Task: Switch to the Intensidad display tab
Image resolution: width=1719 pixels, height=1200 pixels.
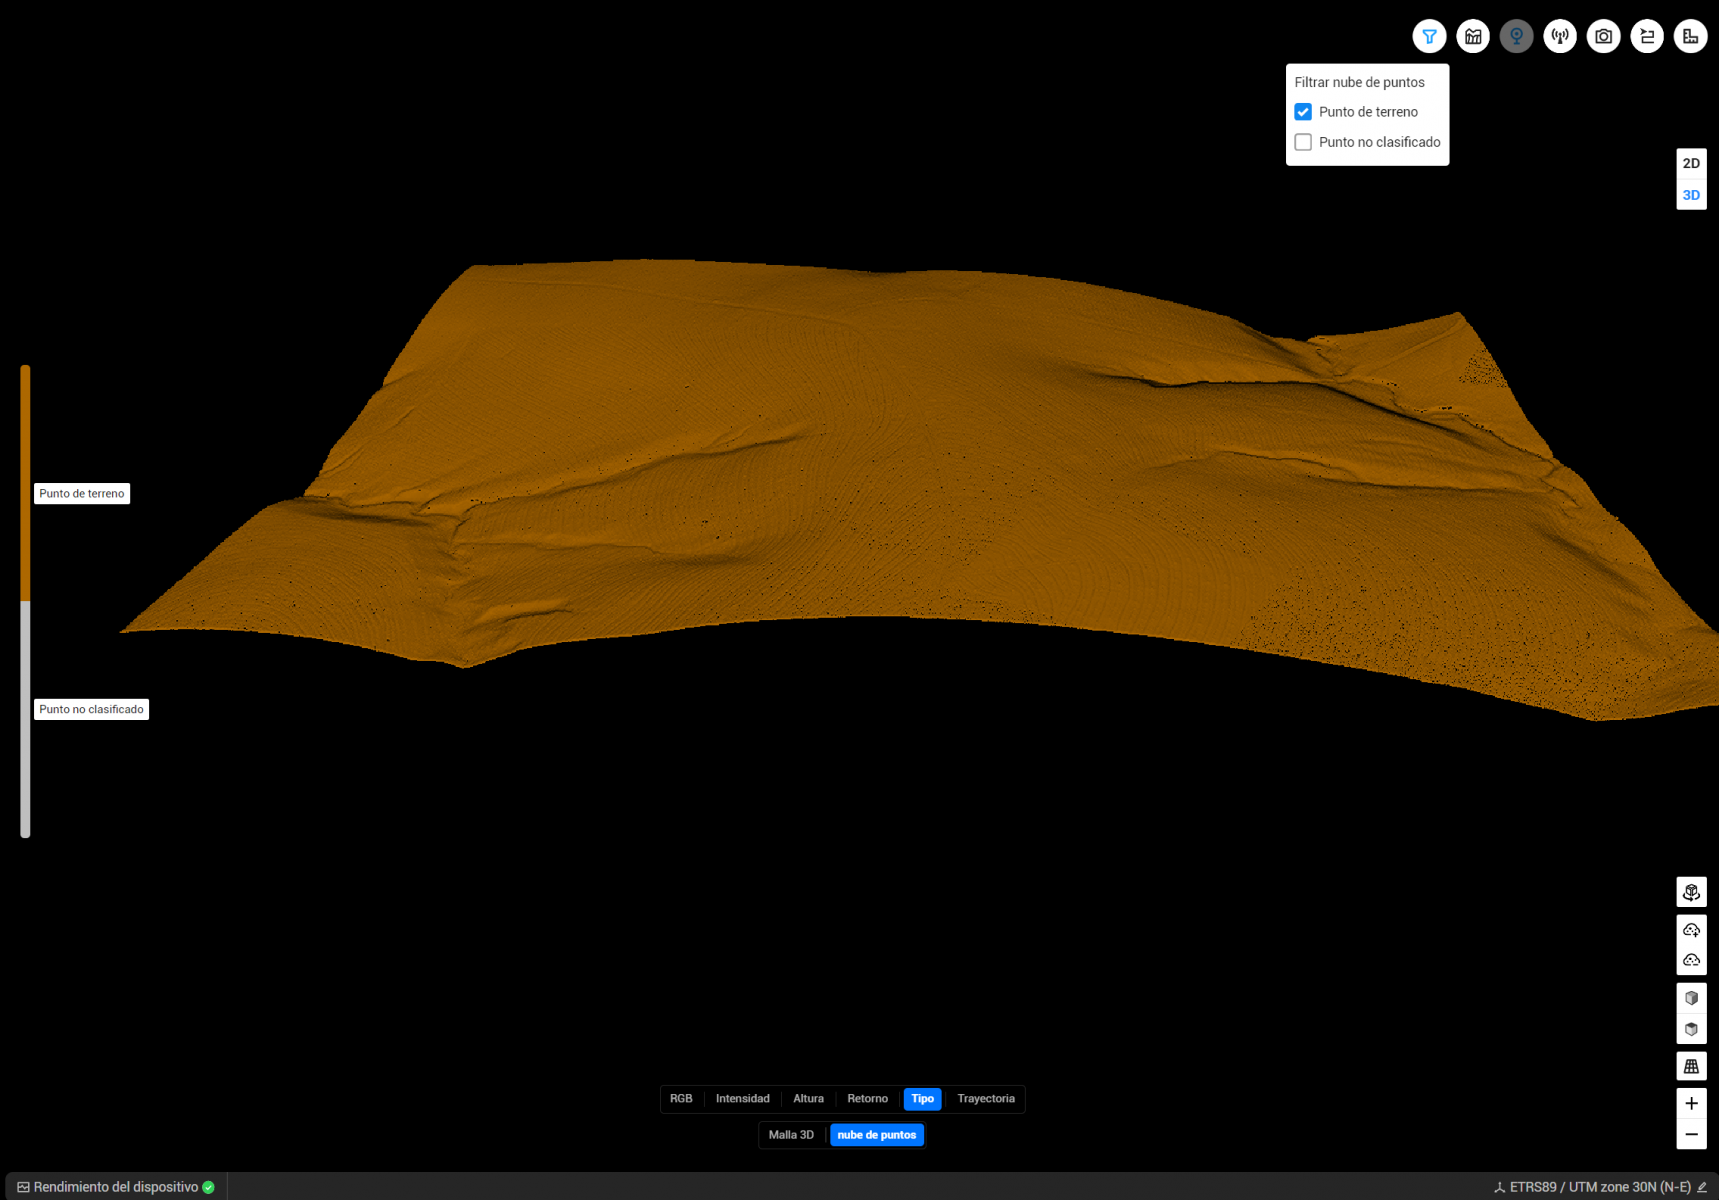Action: point(742,1099)
